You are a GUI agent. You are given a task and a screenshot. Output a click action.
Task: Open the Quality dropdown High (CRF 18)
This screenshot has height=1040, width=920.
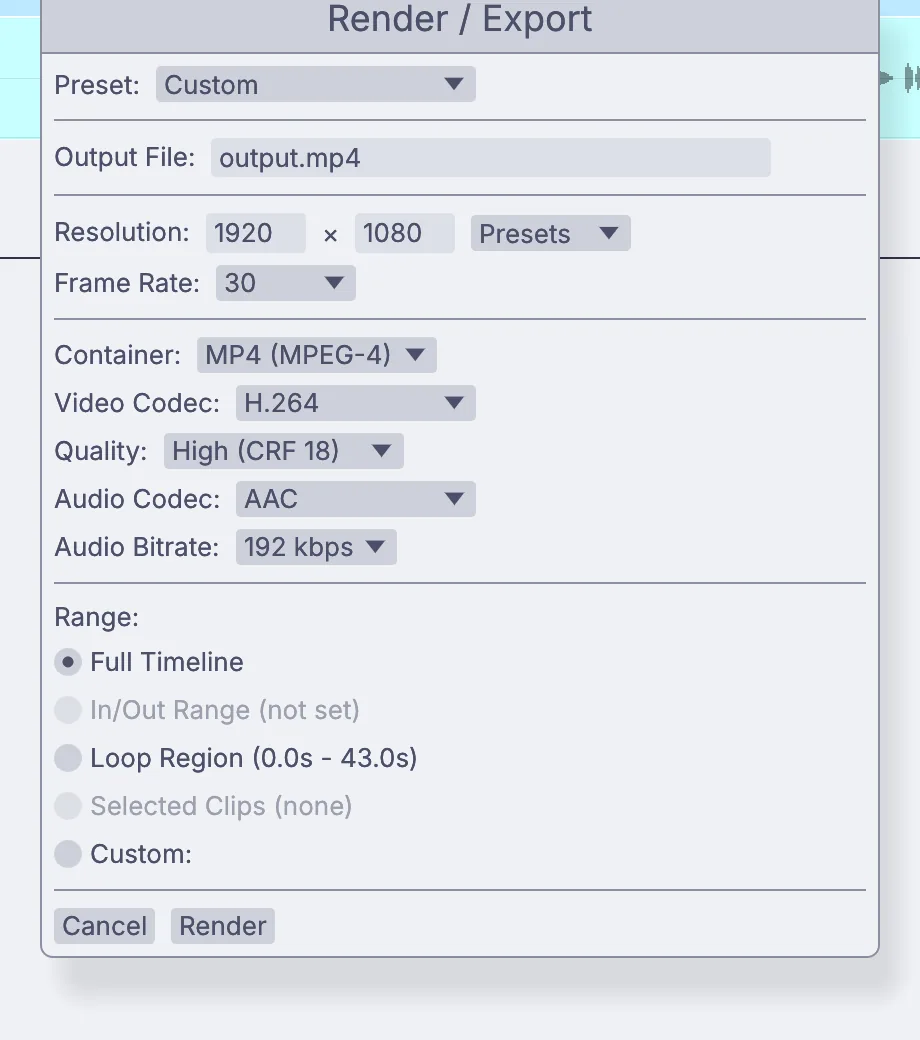[x=284, y=451]
